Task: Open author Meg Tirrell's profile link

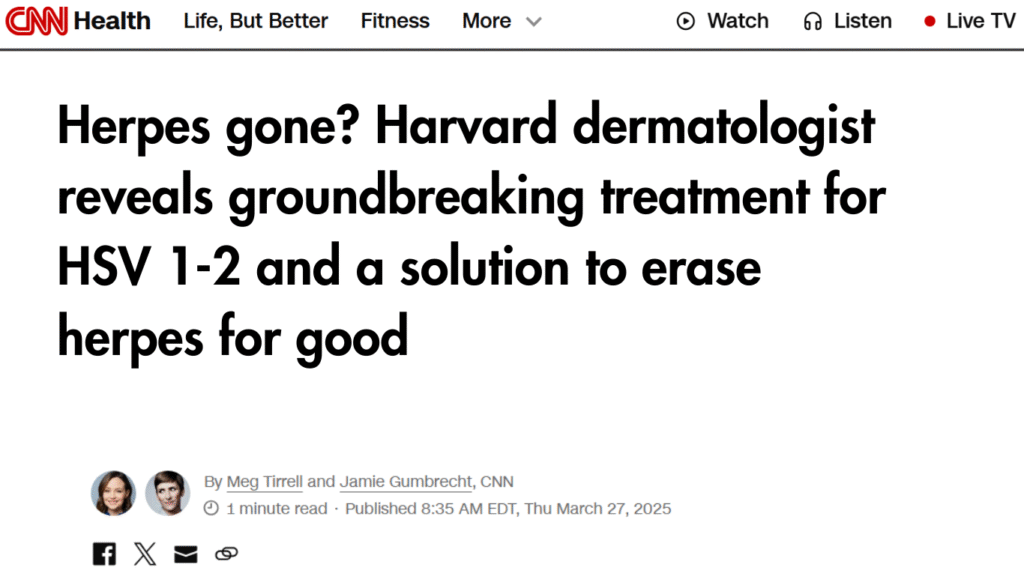Action: coord(265,482)
